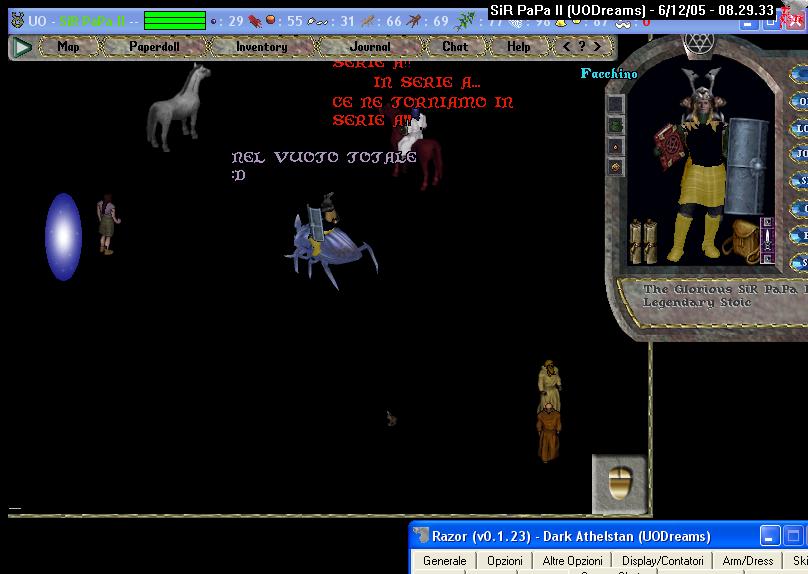Click the topmost empty slot on paperdoll left
This screenshot has width=808, height=574.
pyautogui.click(x=615, y=105)
